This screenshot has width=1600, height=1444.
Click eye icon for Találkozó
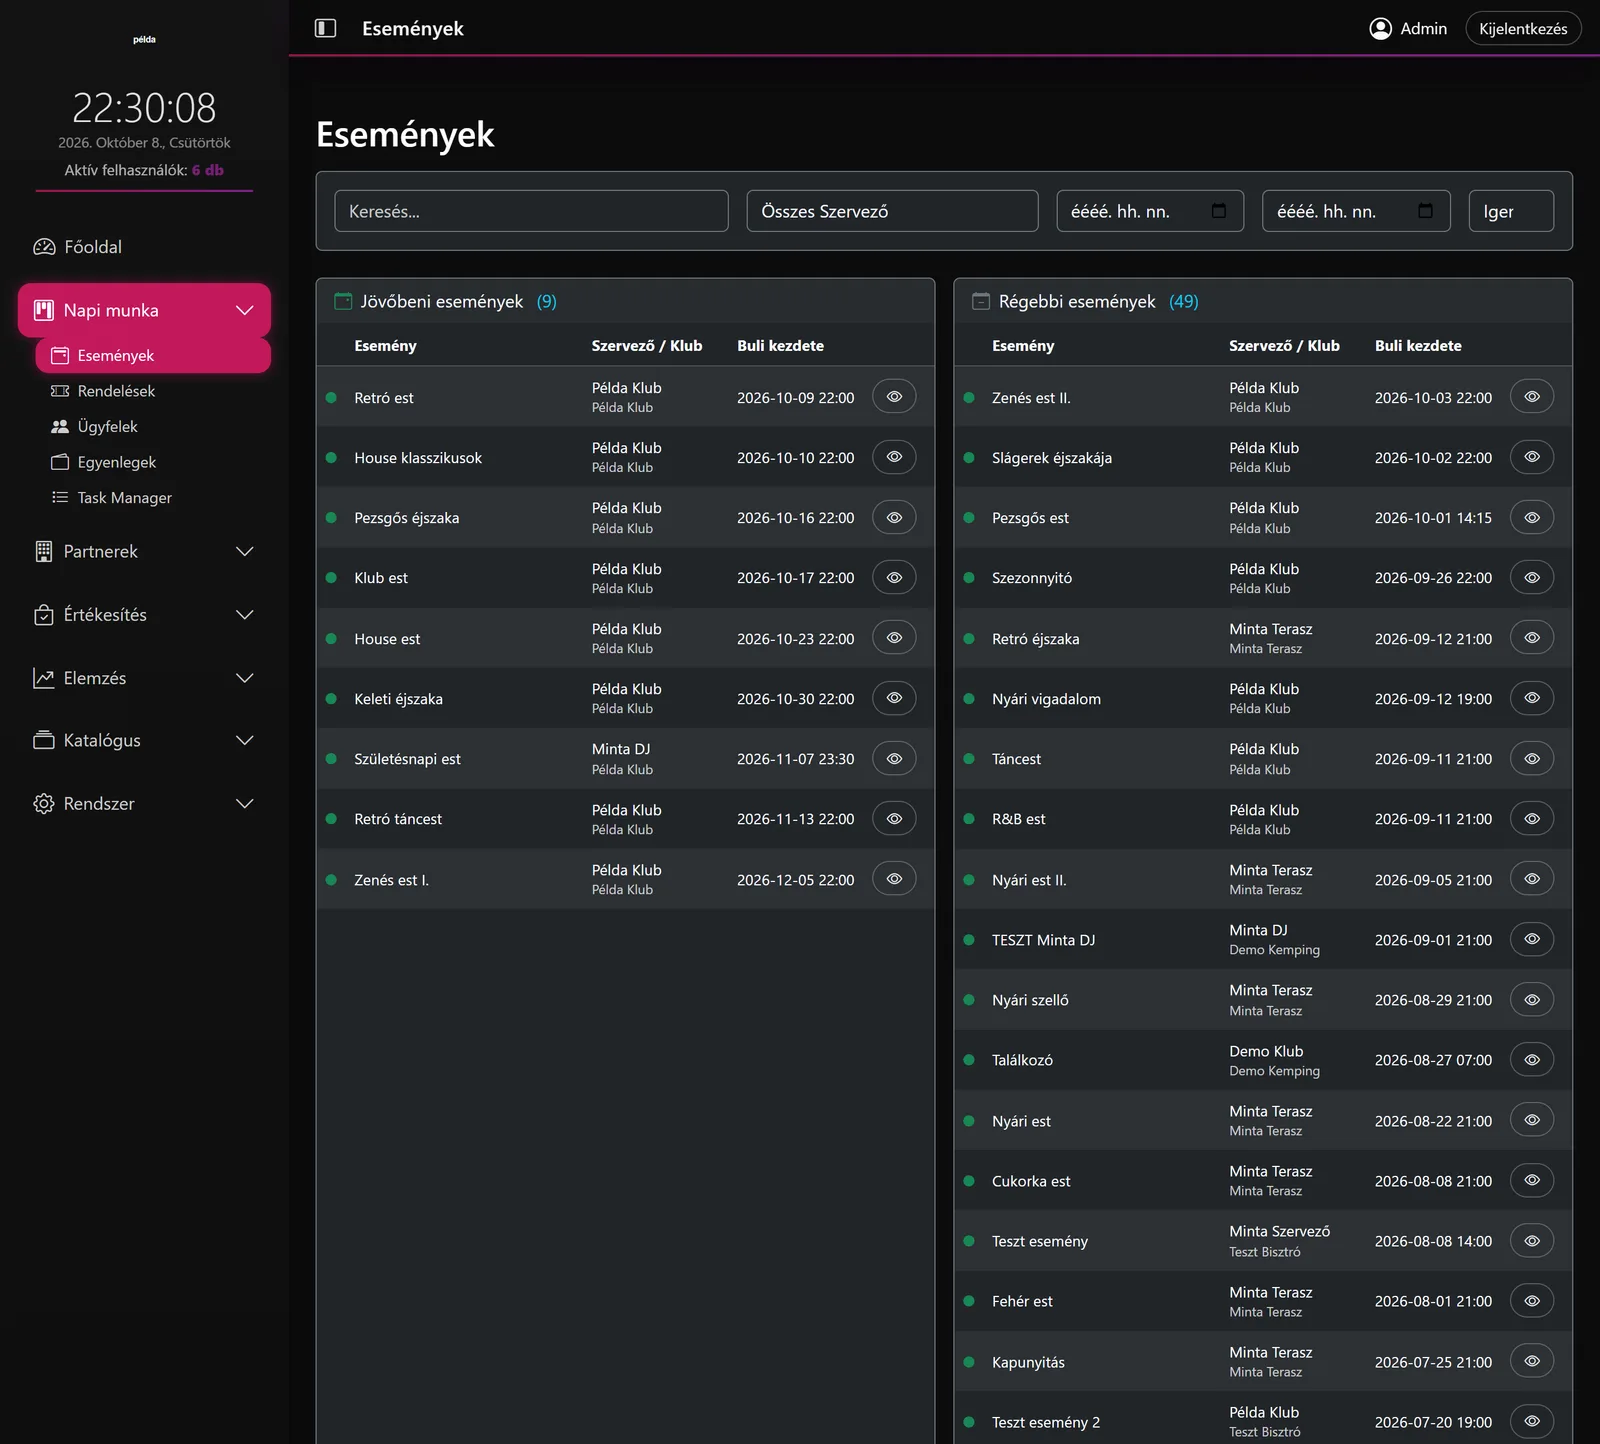click(1532, 1060)
